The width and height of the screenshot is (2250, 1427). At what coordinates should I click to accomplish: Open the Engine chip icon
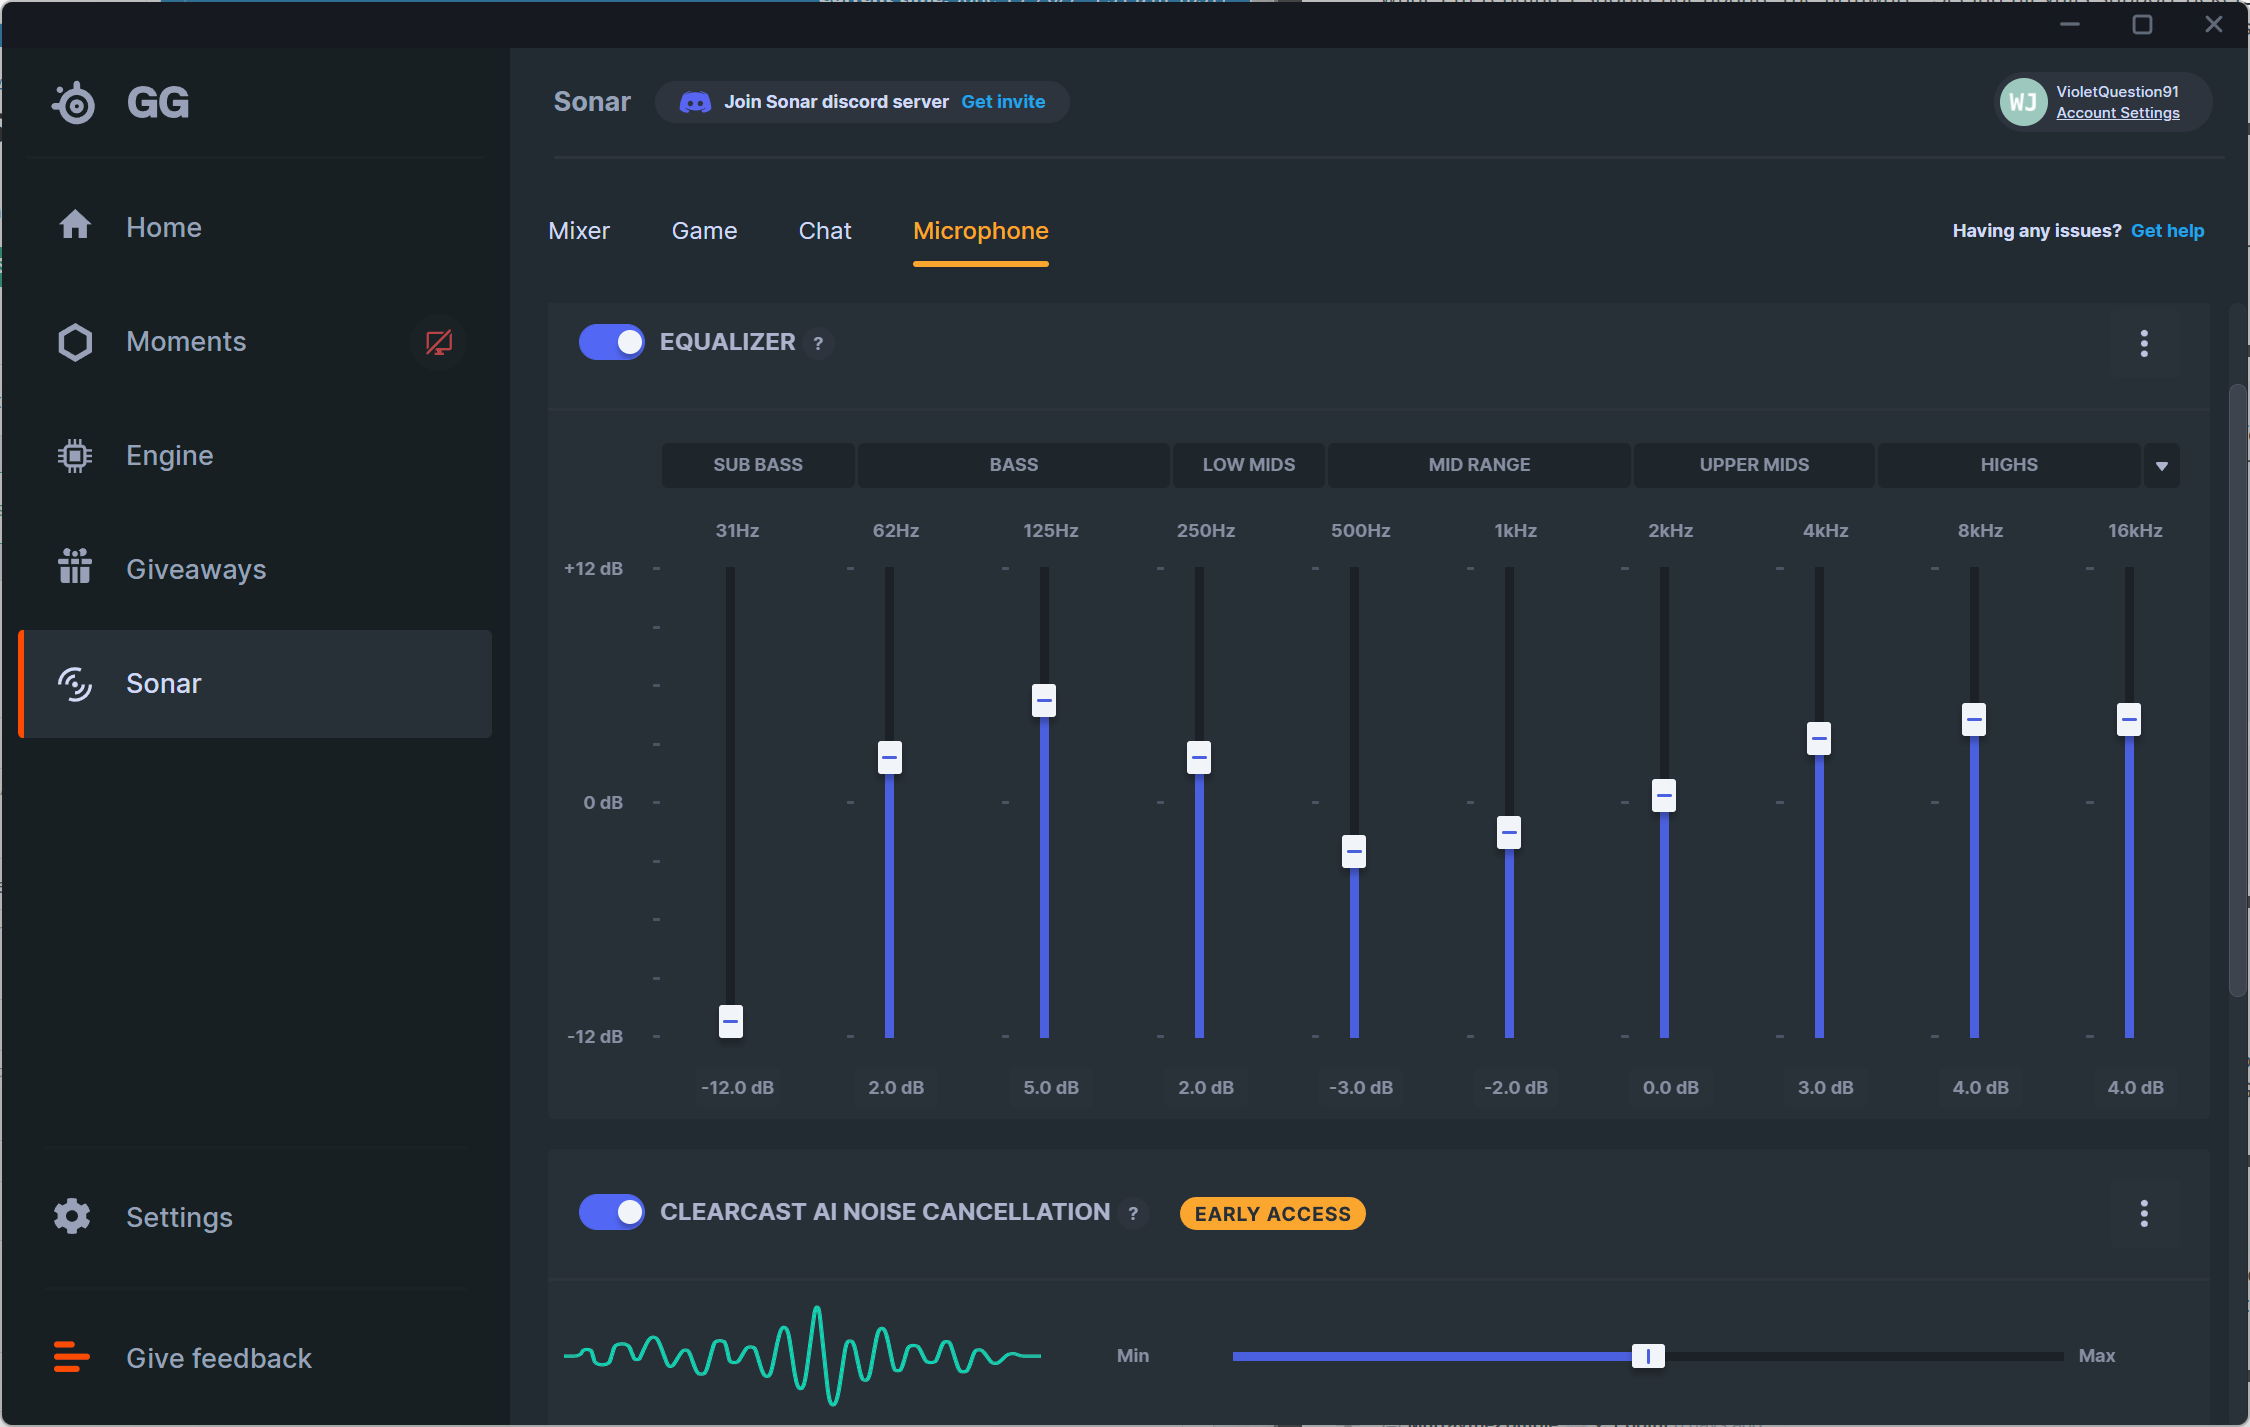pyautogui.click(x=75, y=456)
